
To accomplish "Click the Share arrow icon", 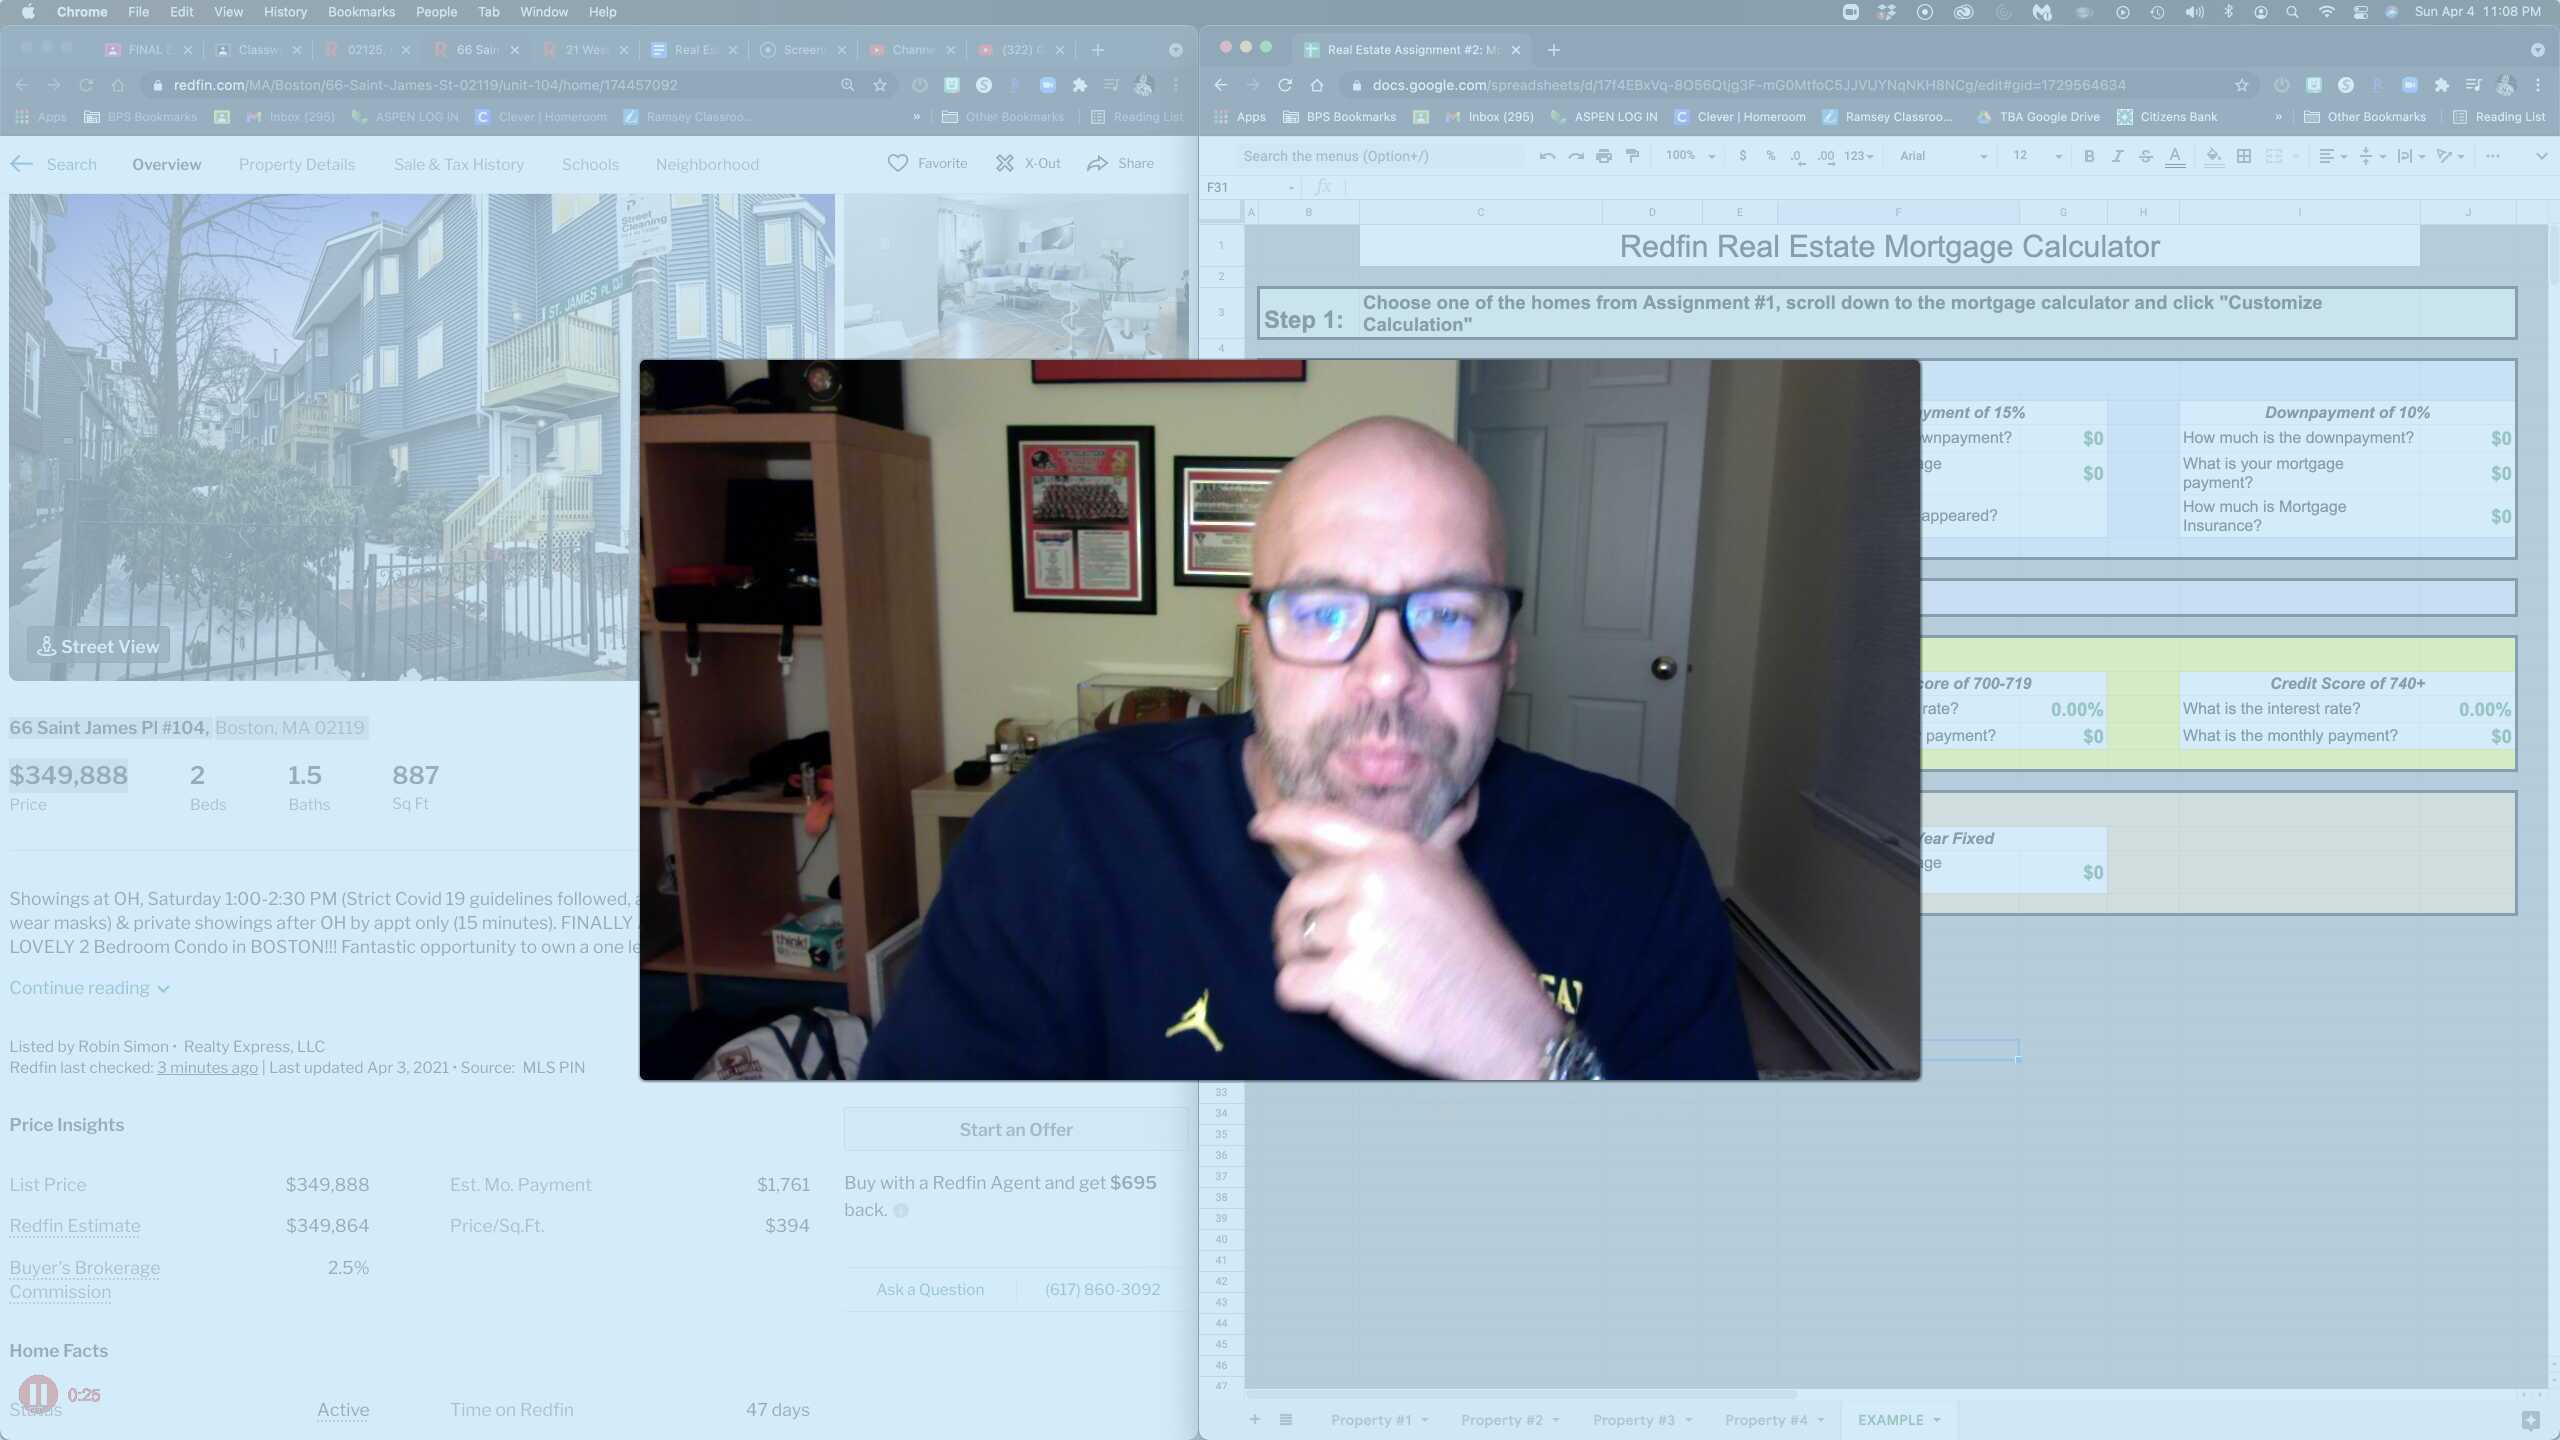I will (1097, 163).
